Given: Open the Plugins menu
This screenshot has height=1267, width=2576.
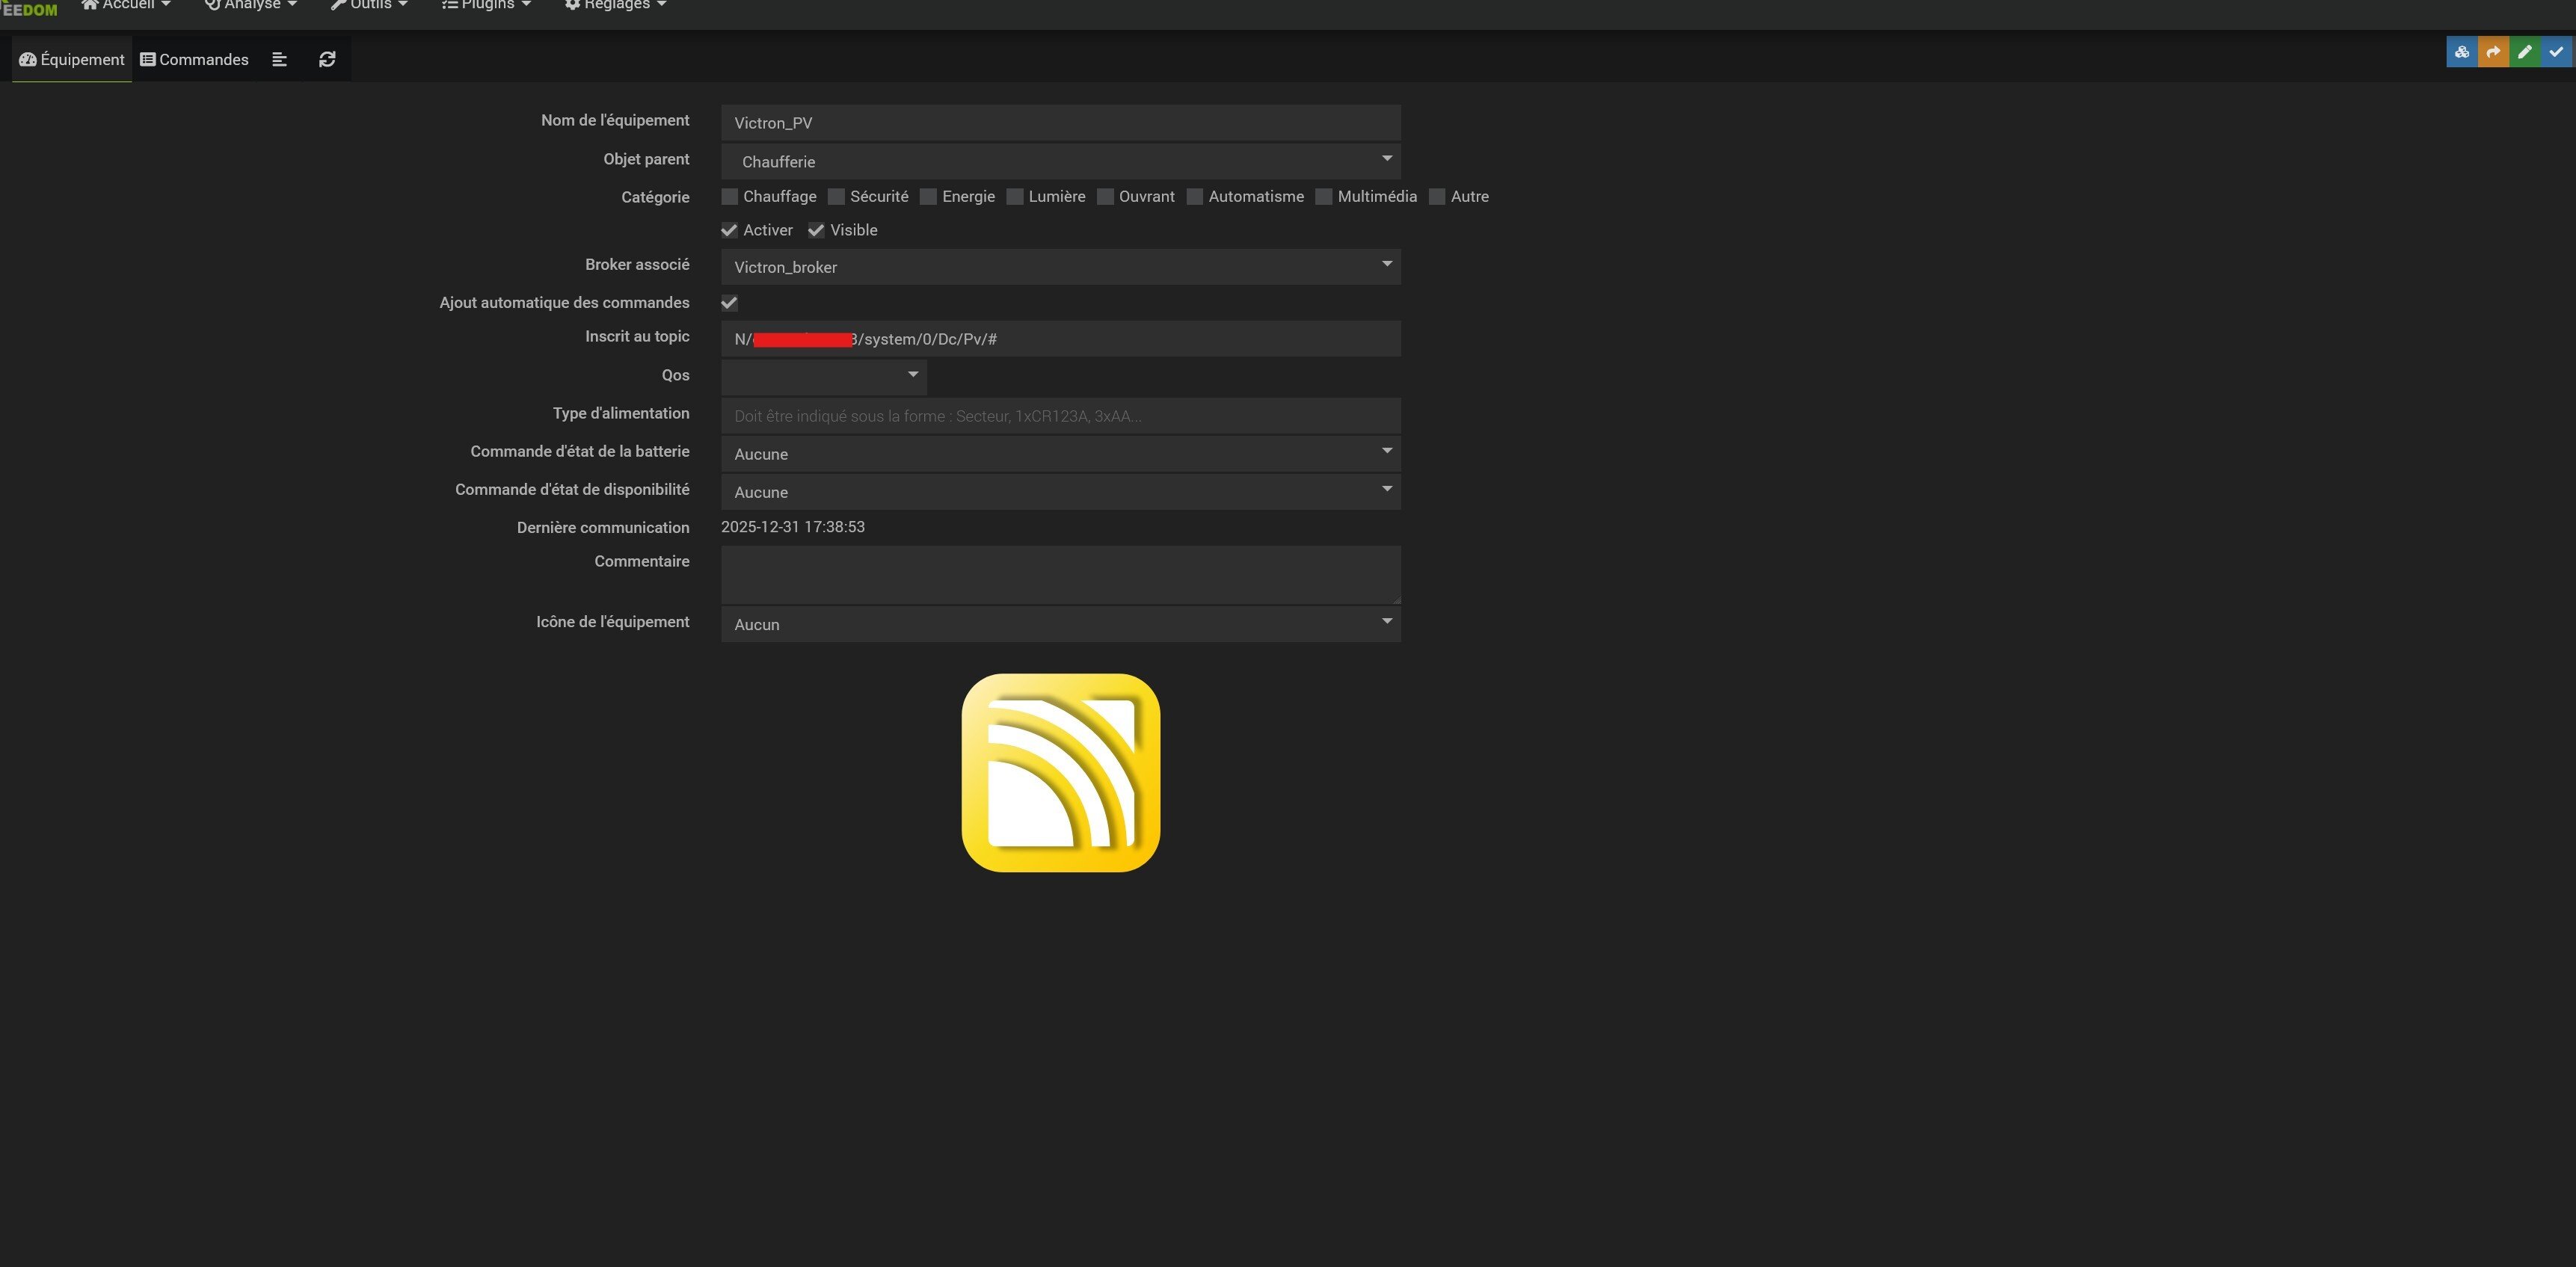Looking at the screenshot, I should 486,6.
